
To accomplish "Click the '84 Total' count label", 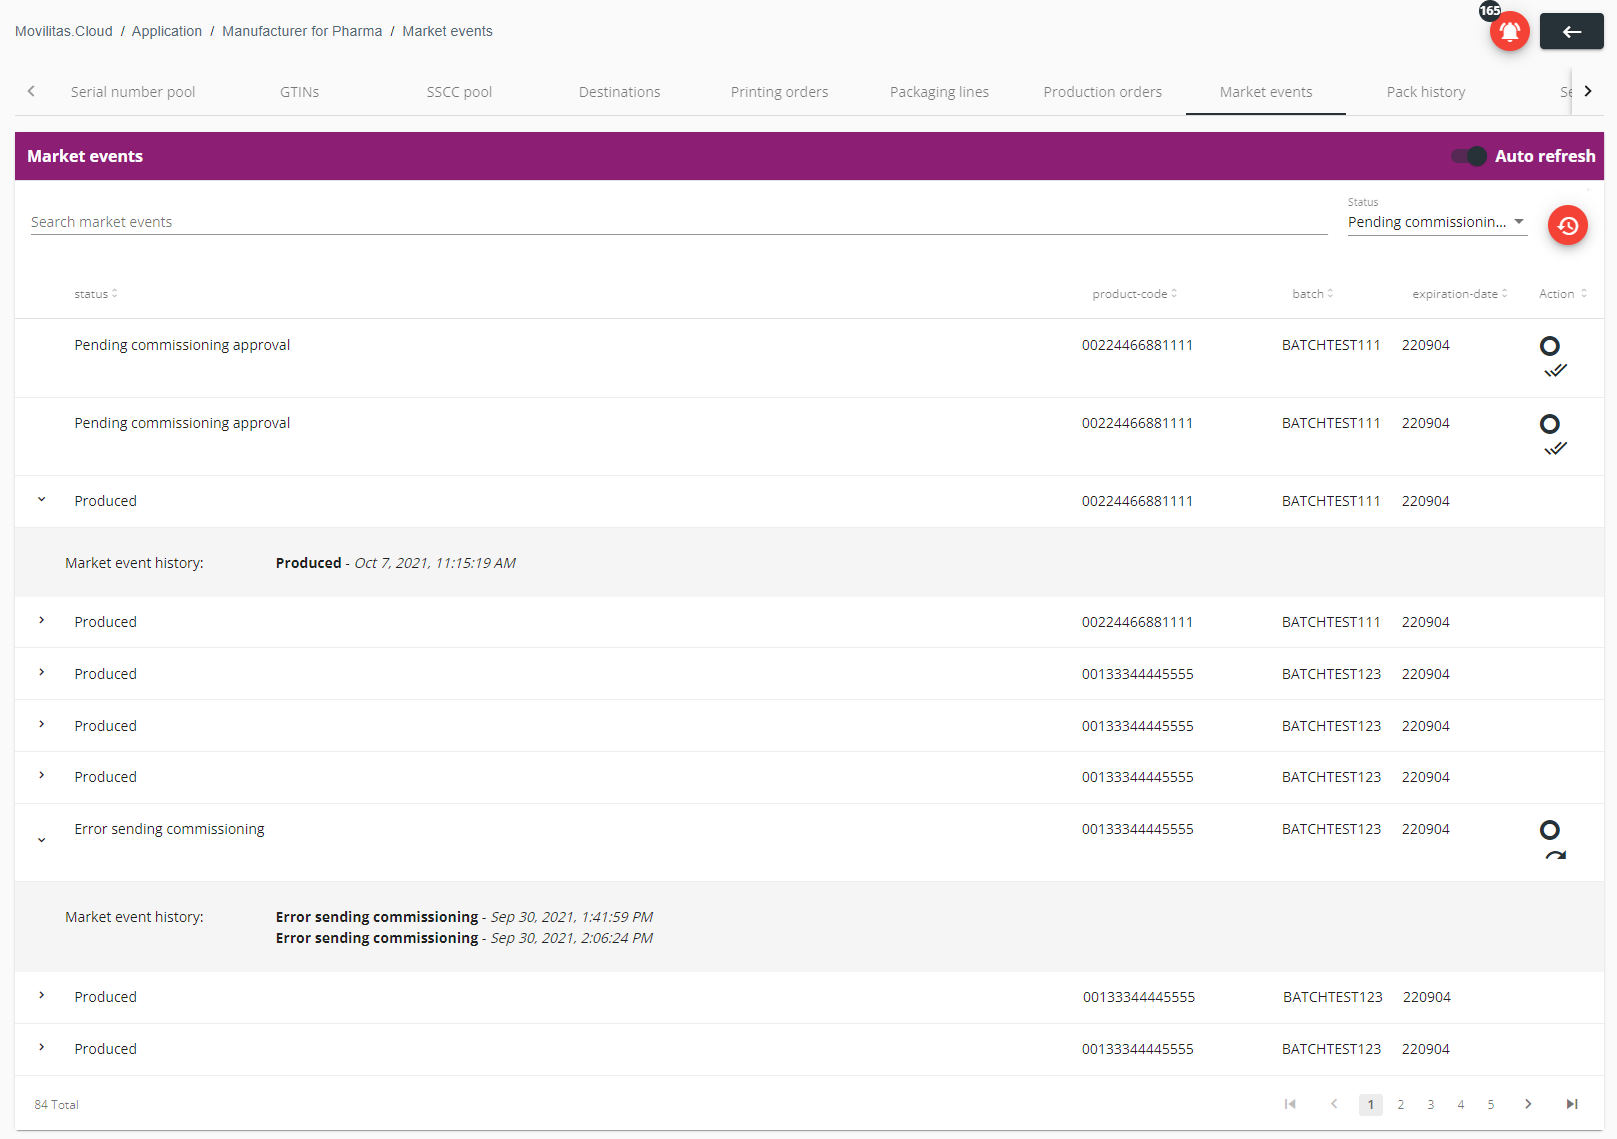I will [x=56, y=1105].
